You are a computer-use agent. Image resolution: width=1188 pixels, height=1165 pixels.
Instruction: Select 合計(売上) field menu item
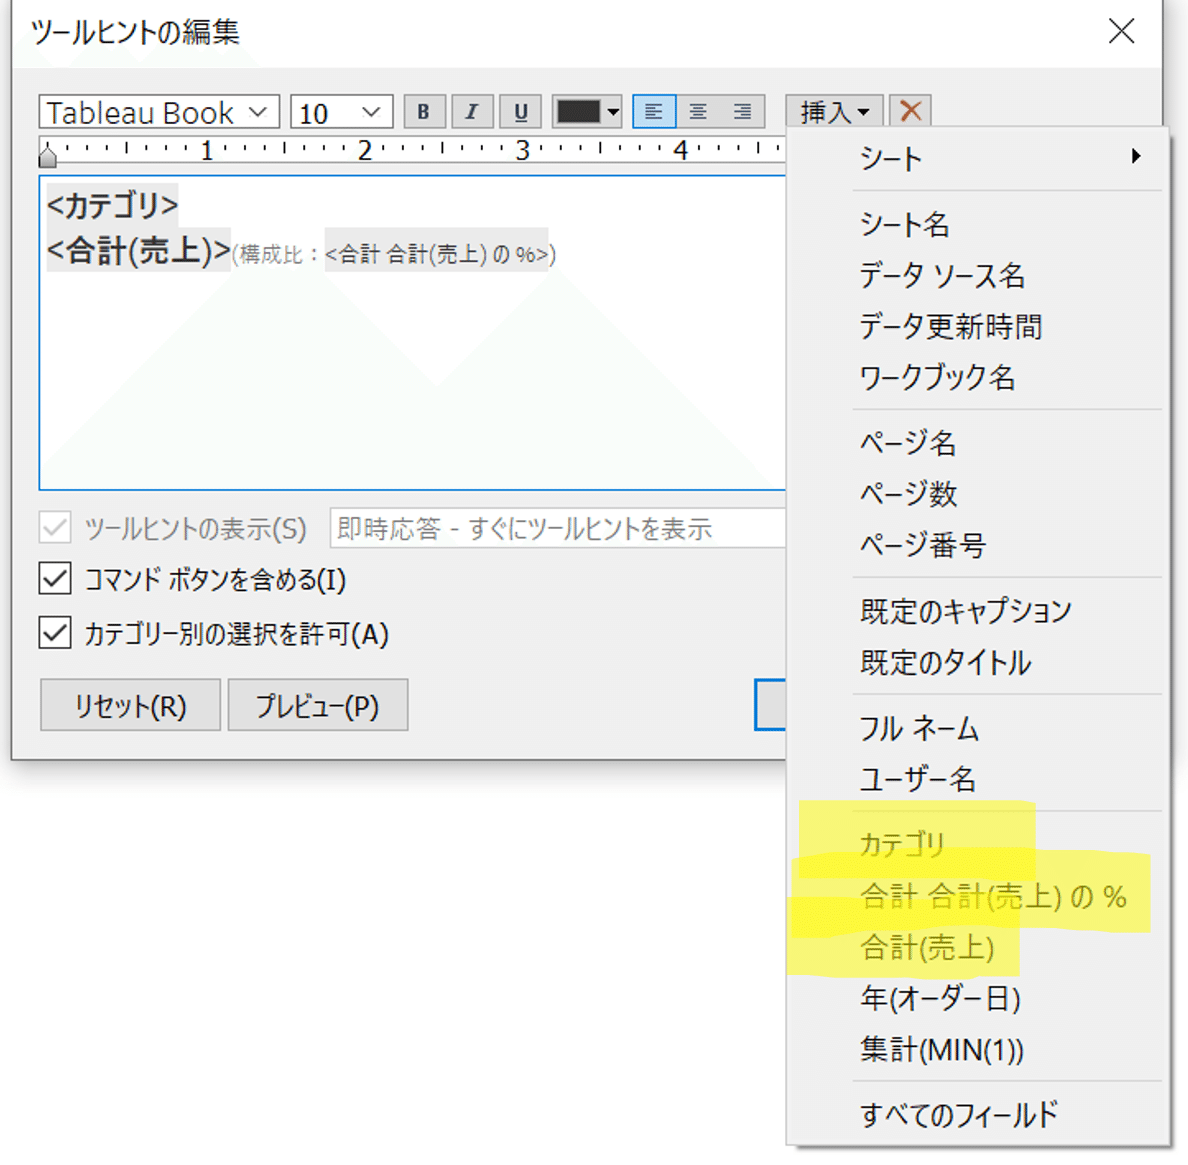(x=977, y=947)
